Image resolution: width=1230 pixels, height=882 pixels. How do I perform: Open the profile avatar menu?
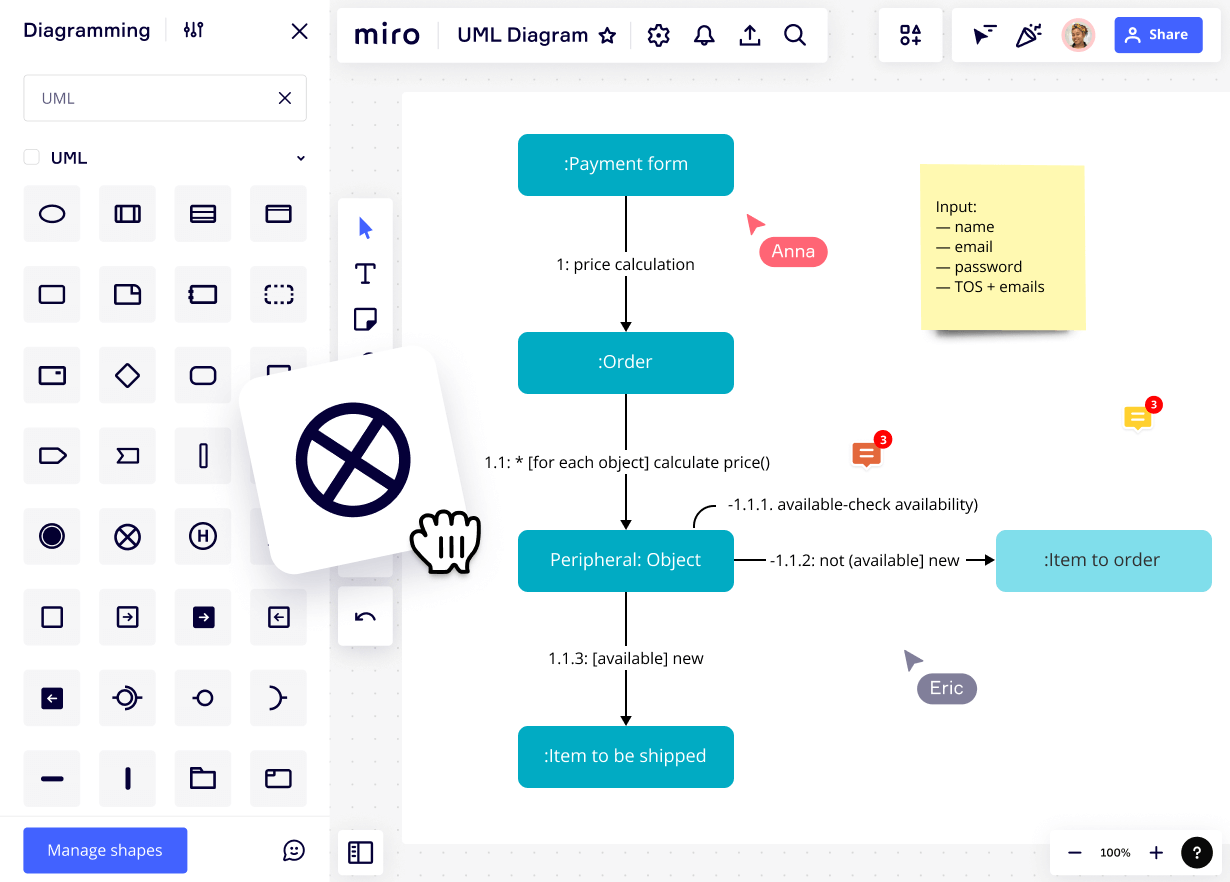1078,34
